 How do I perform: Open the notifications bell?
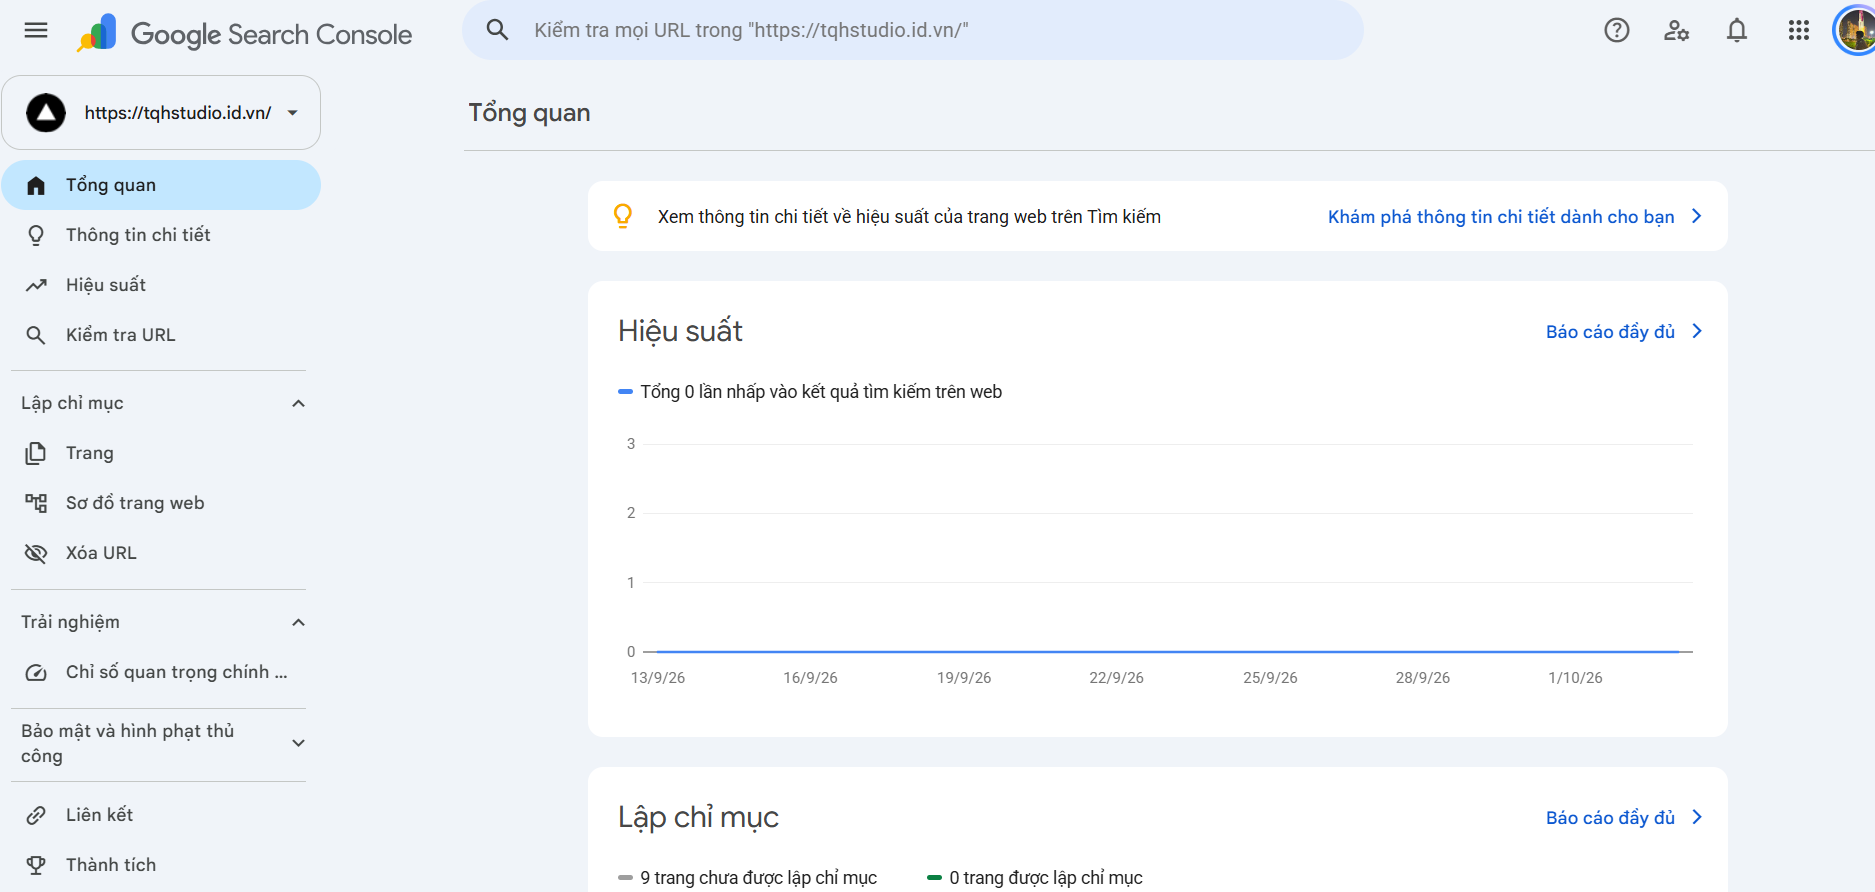click(1737, 30)
